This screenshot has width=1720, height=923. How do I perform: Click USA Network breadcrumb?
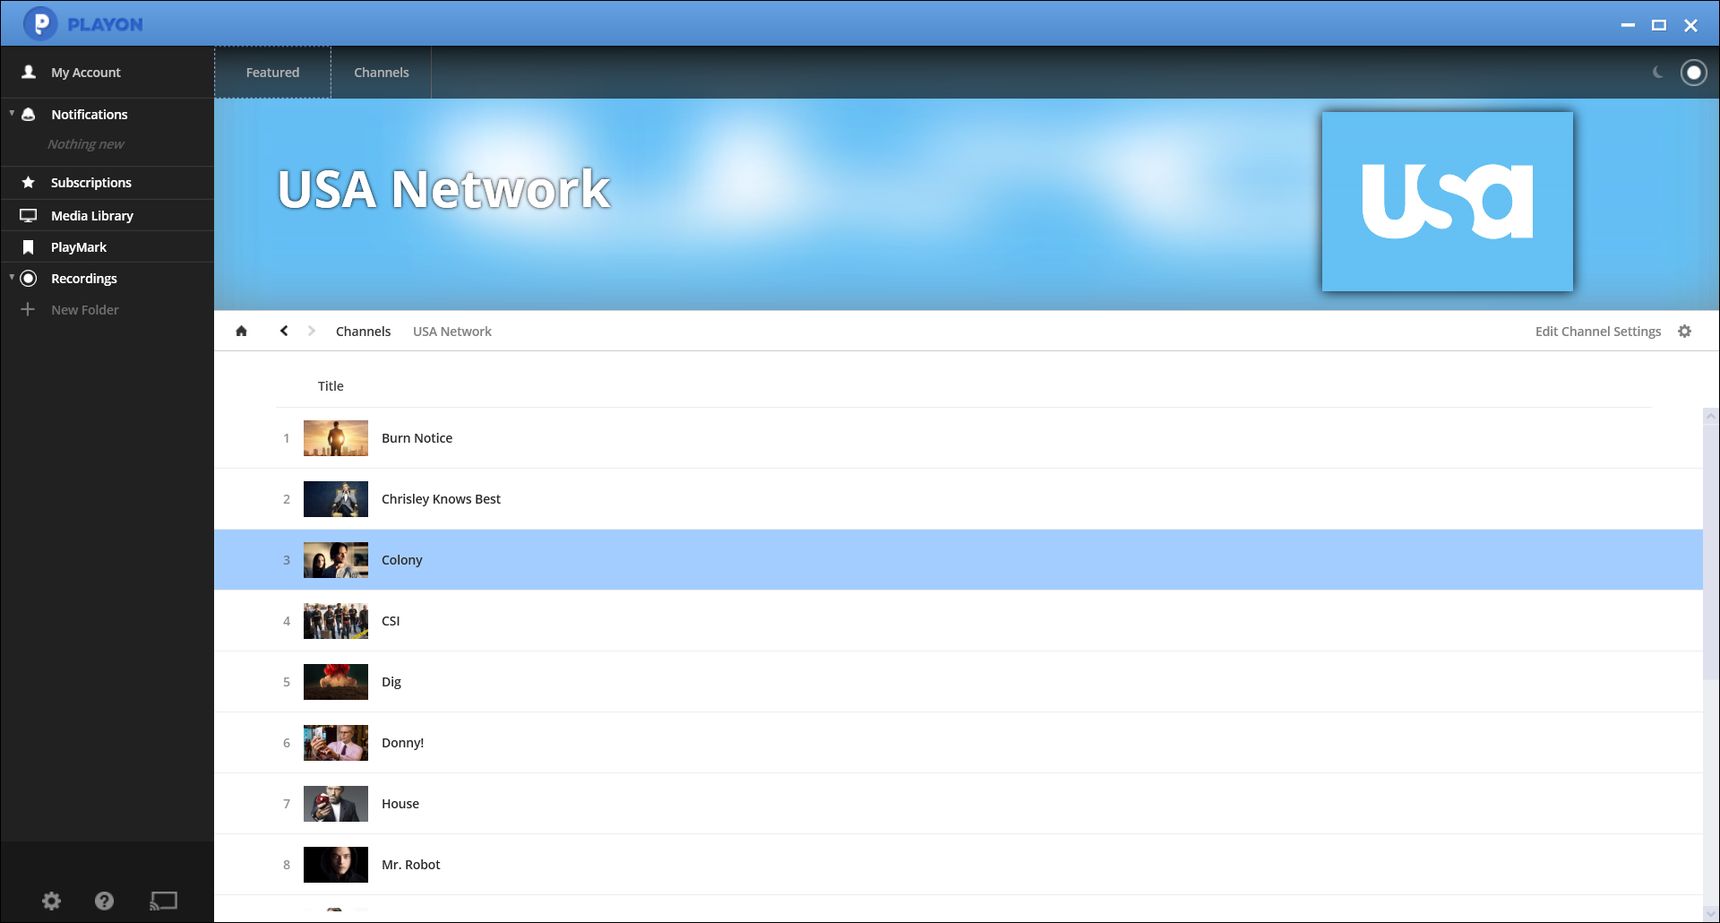[x=452, y=331]
